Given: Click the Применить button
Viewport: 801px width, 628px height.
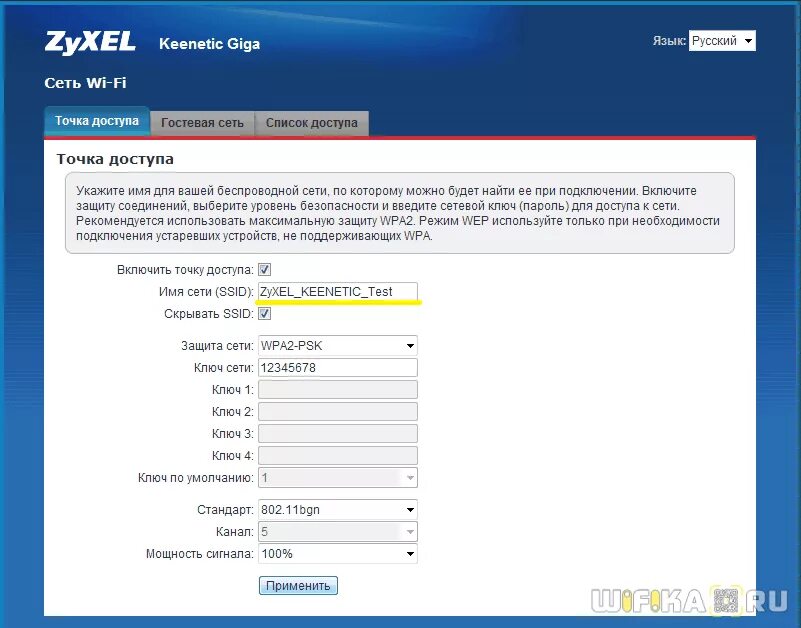Looking at the screenshot, I should coord(298,586).
